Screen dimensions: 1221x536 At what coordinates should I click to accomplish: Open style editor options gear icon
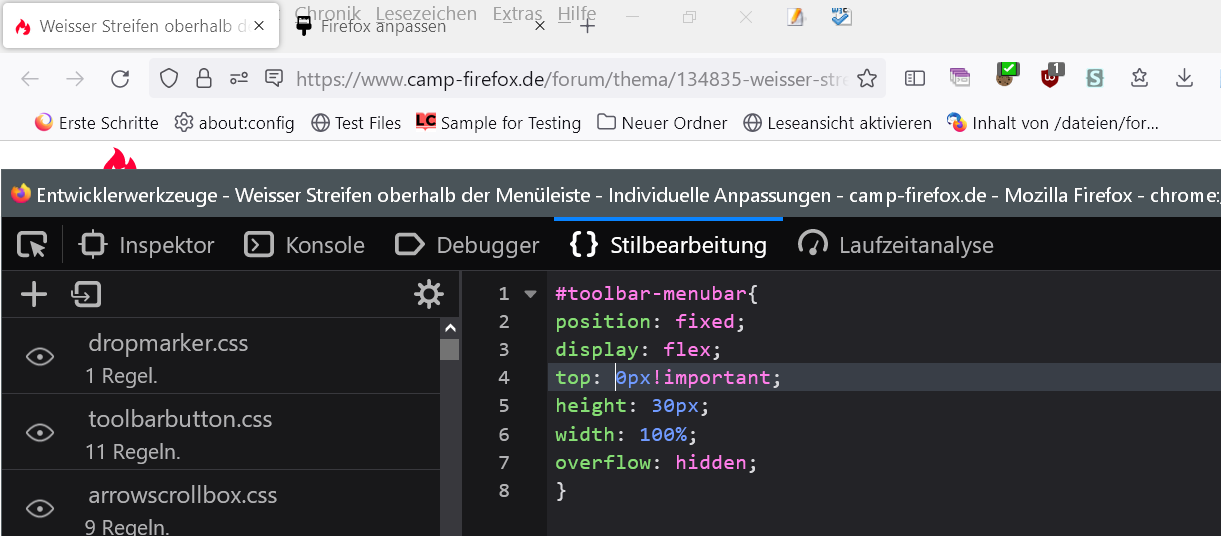click(x=429, y=294)
